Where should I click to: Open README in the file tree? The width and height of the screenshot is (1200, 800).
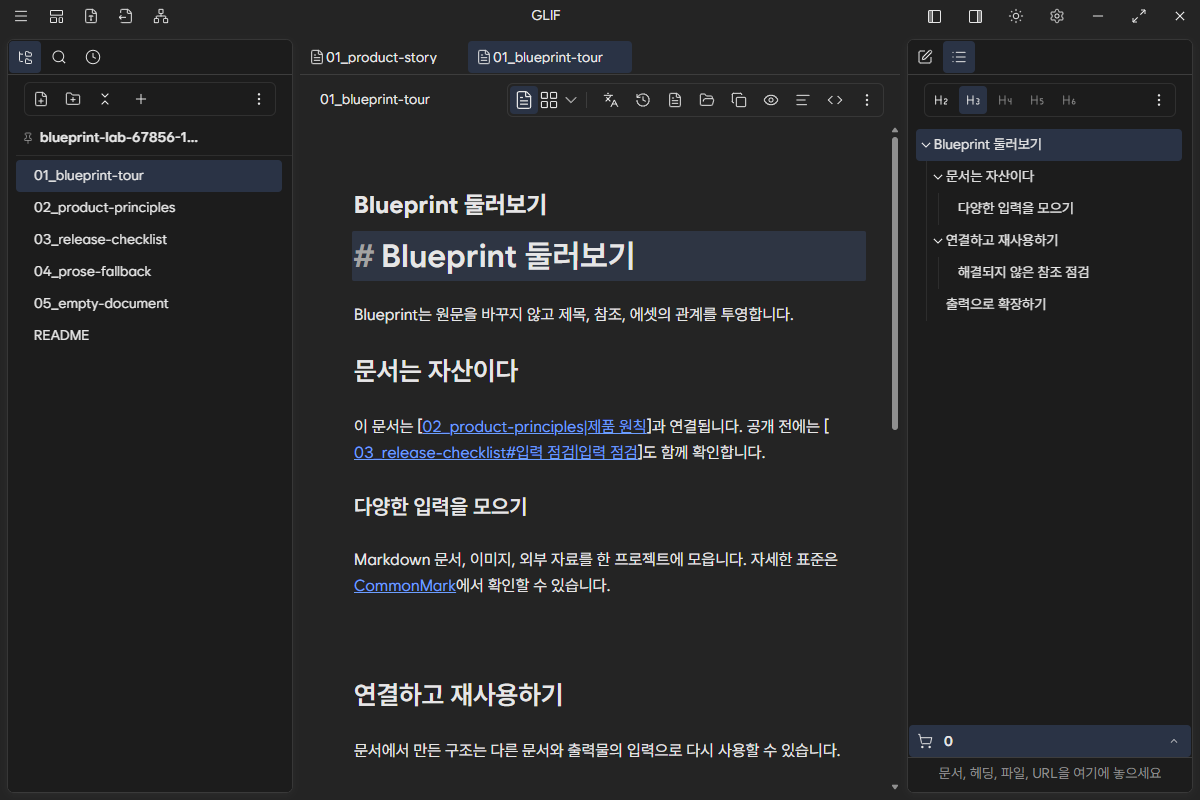point(149,335)
